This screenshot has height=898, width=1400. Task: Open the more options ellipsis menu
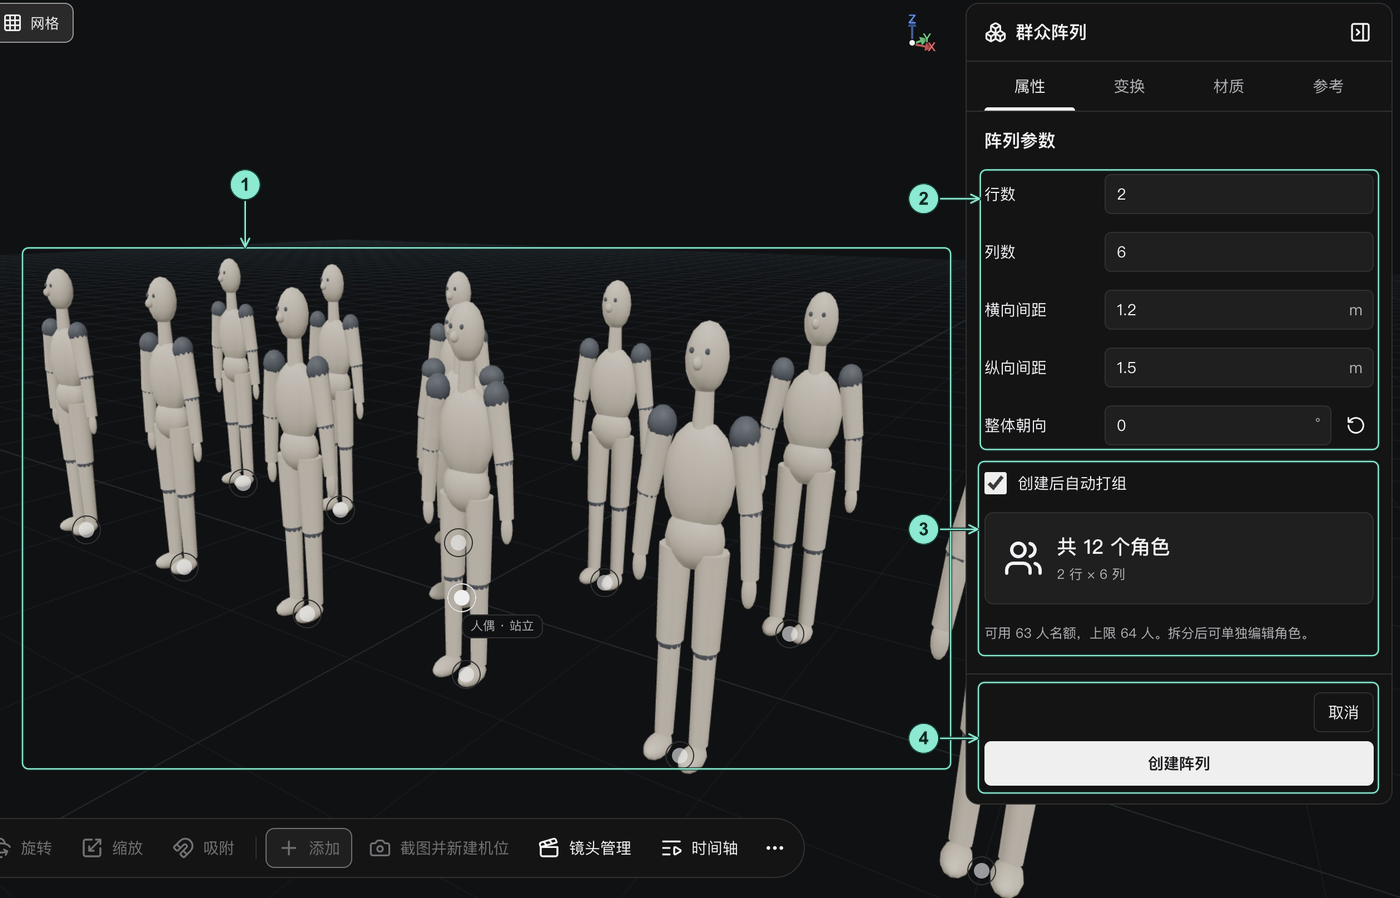(775, 848)
